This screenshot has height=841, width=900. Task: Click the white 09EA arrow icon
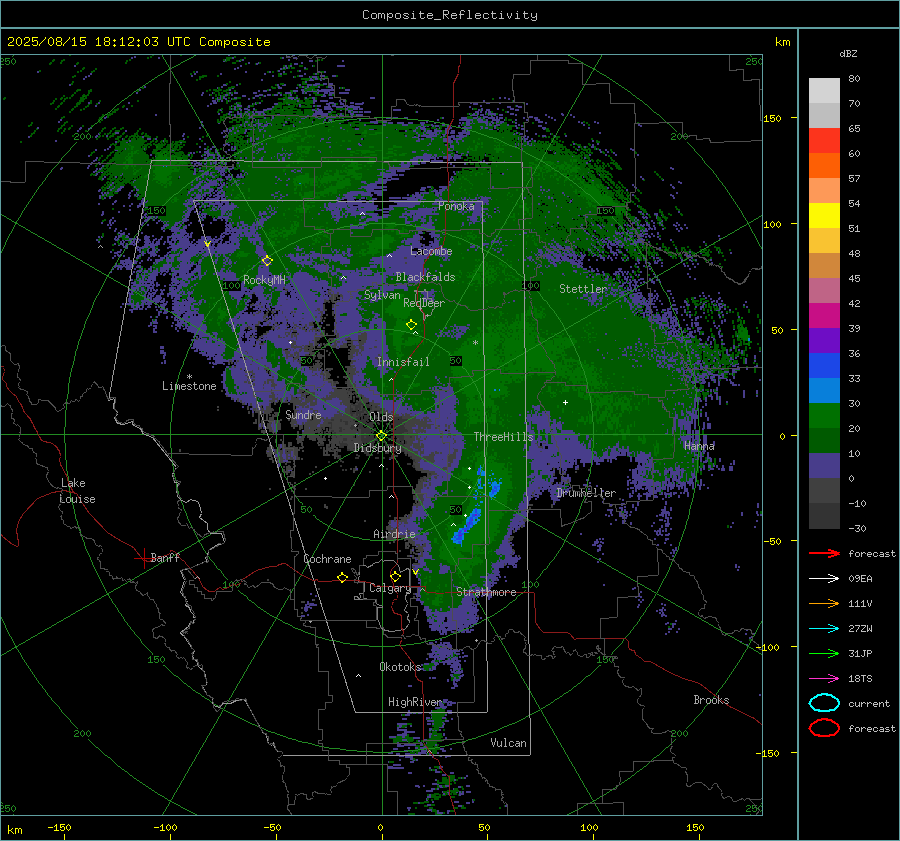824,579
